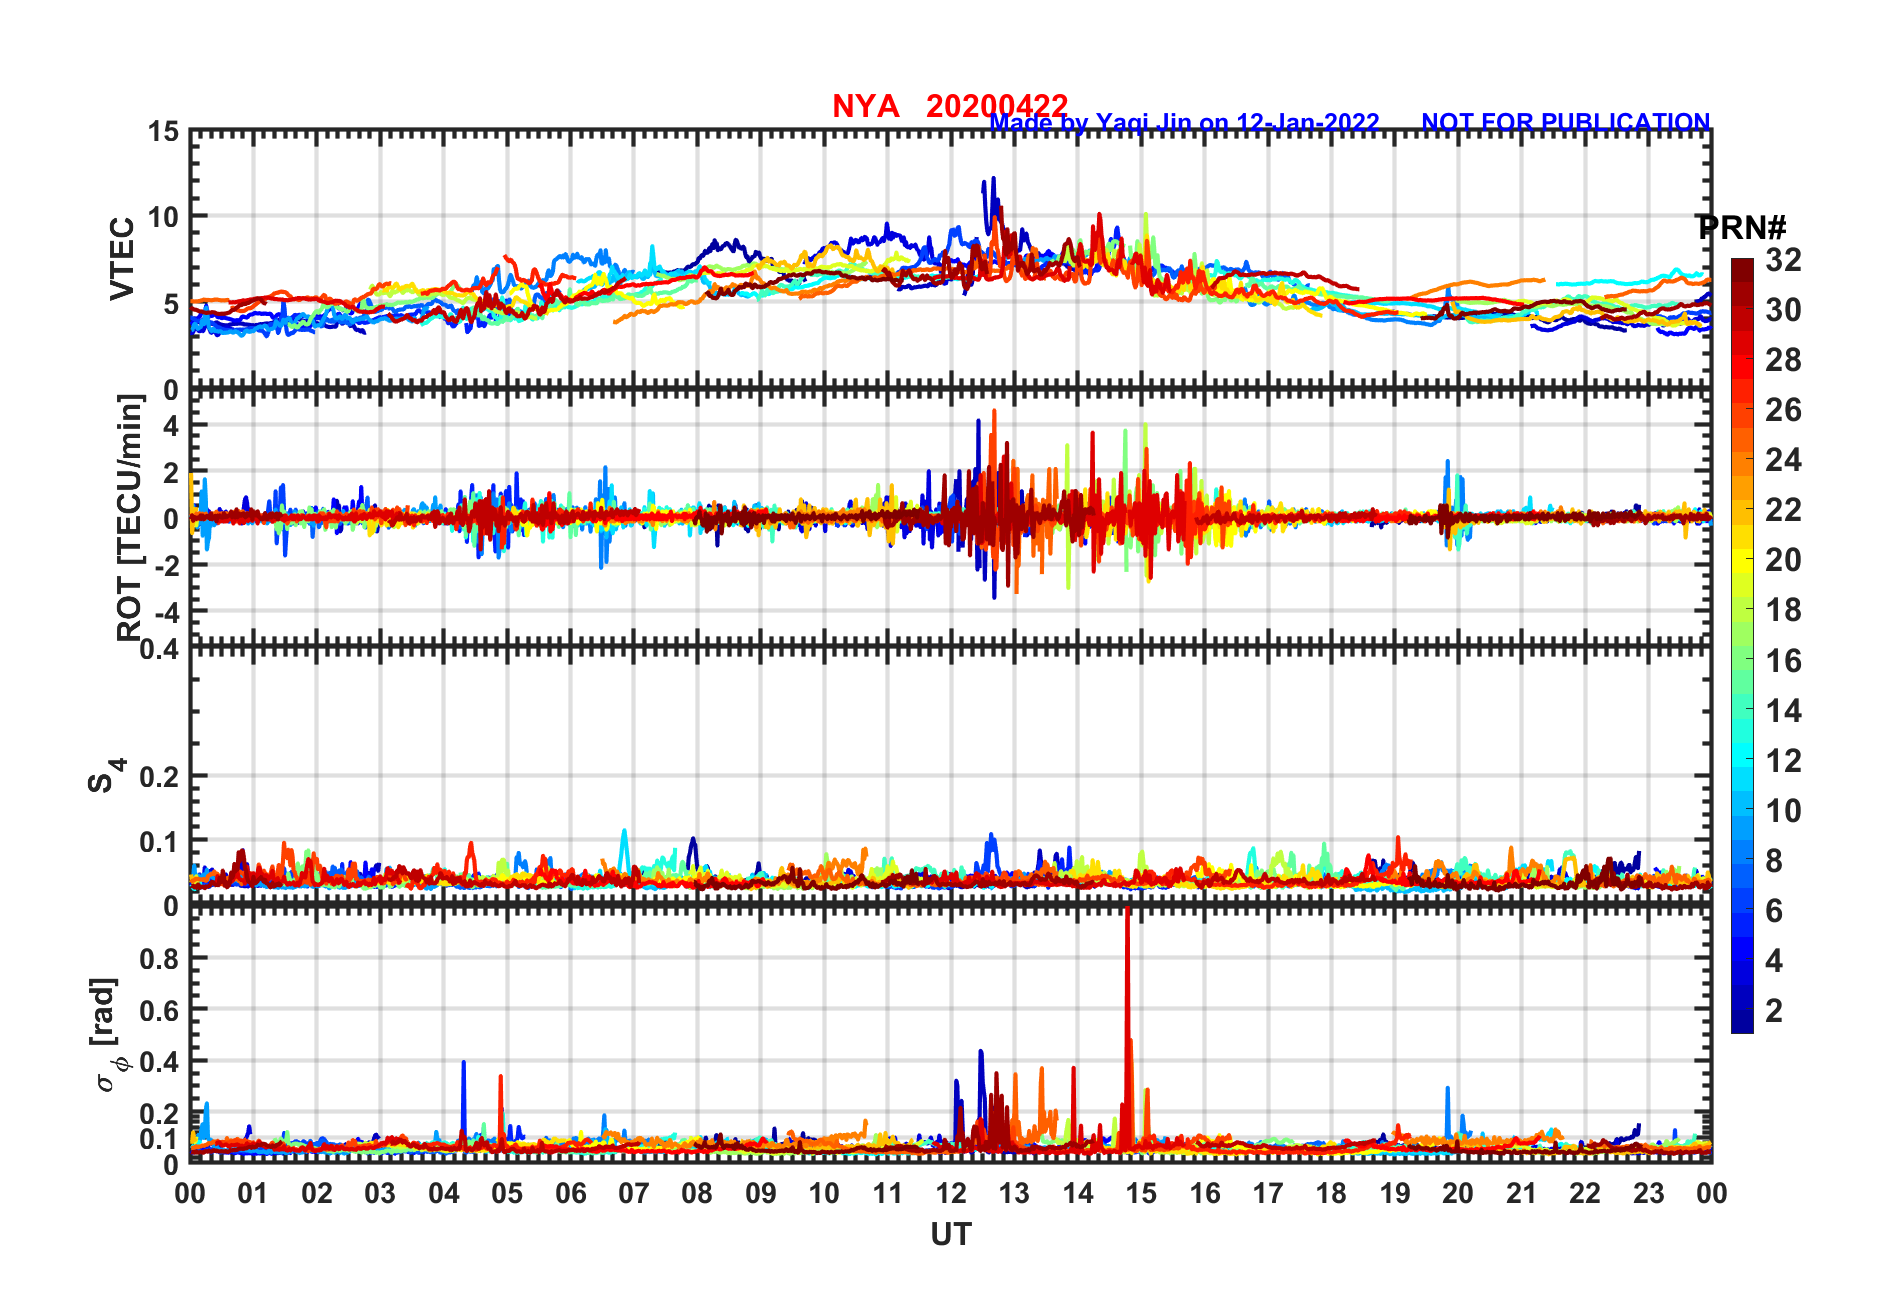
Task: Click the x-axis hour label 06
Action: click(x=571, y=1193)
